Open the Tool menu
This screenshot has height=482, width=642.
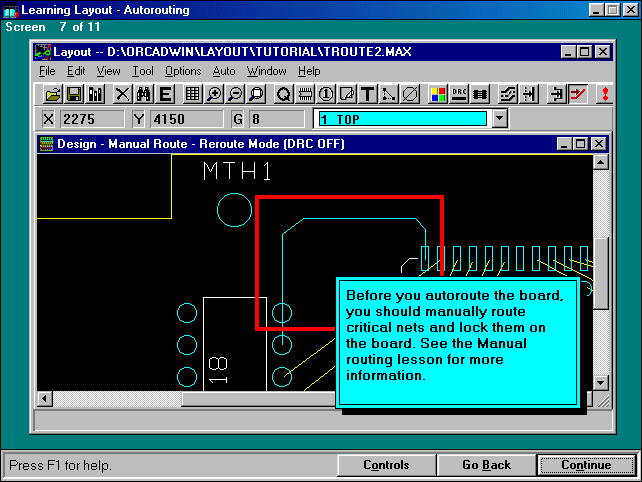click(x=143, y=71)
